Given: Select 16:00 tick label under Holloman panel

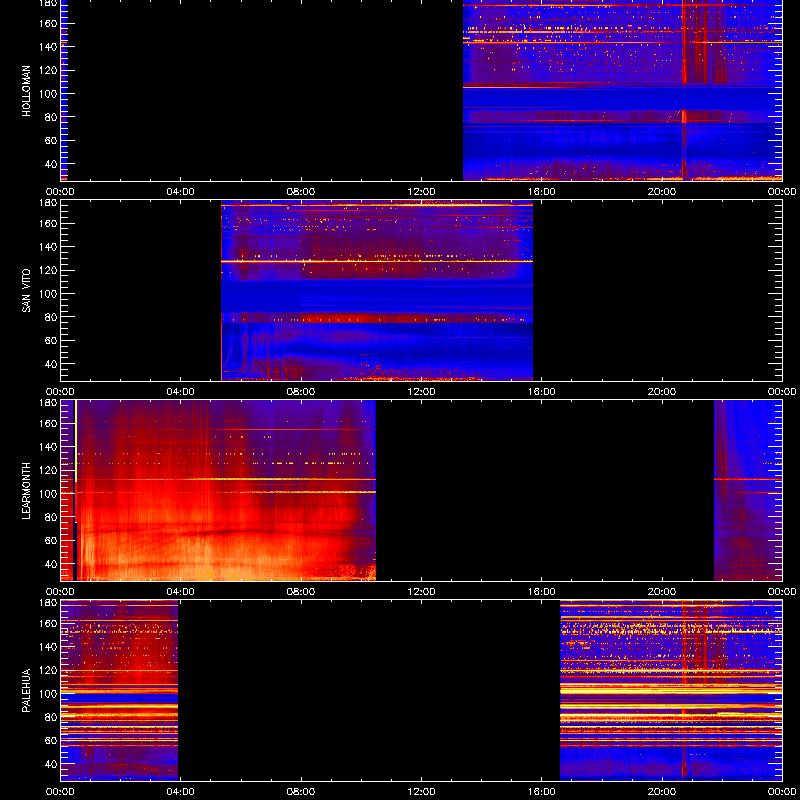Looking at the screenshot, I should pos(542,192).
